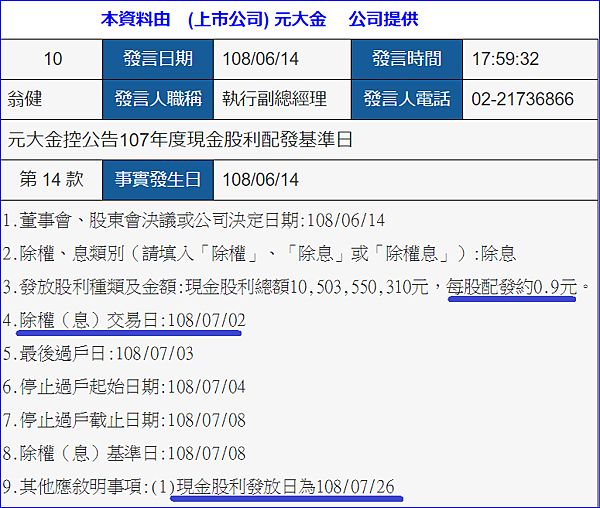This screenshot has width=600, height=508.
Task: Click the 發言日期 header cell
Action: point(158,59)
